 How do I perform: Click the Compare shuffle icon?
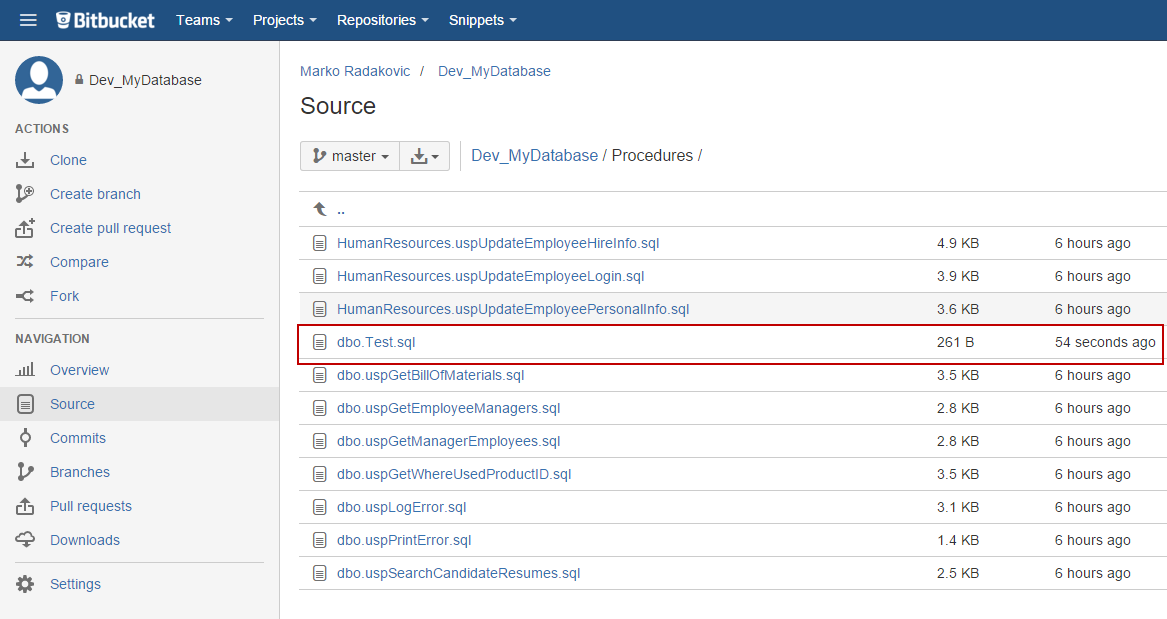click(x=25, y=262)
